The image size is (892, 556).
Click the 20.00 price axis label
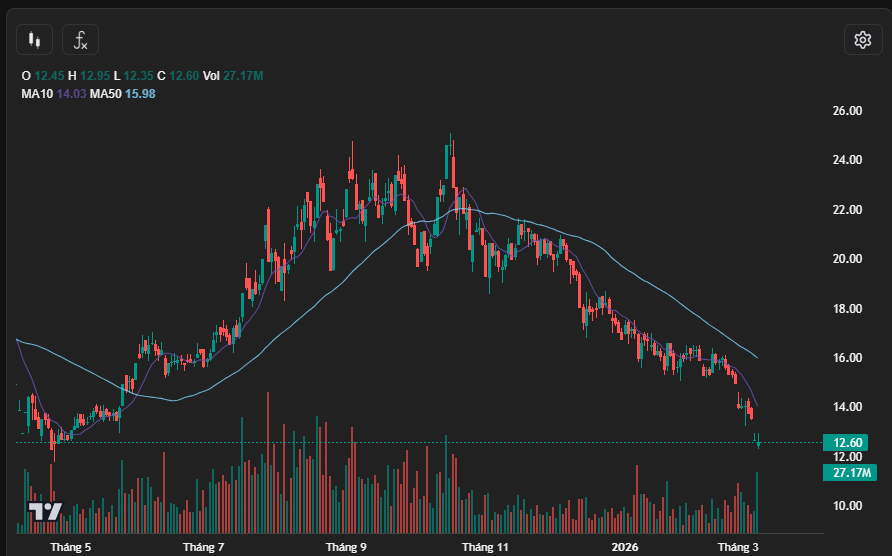(847, 259)
